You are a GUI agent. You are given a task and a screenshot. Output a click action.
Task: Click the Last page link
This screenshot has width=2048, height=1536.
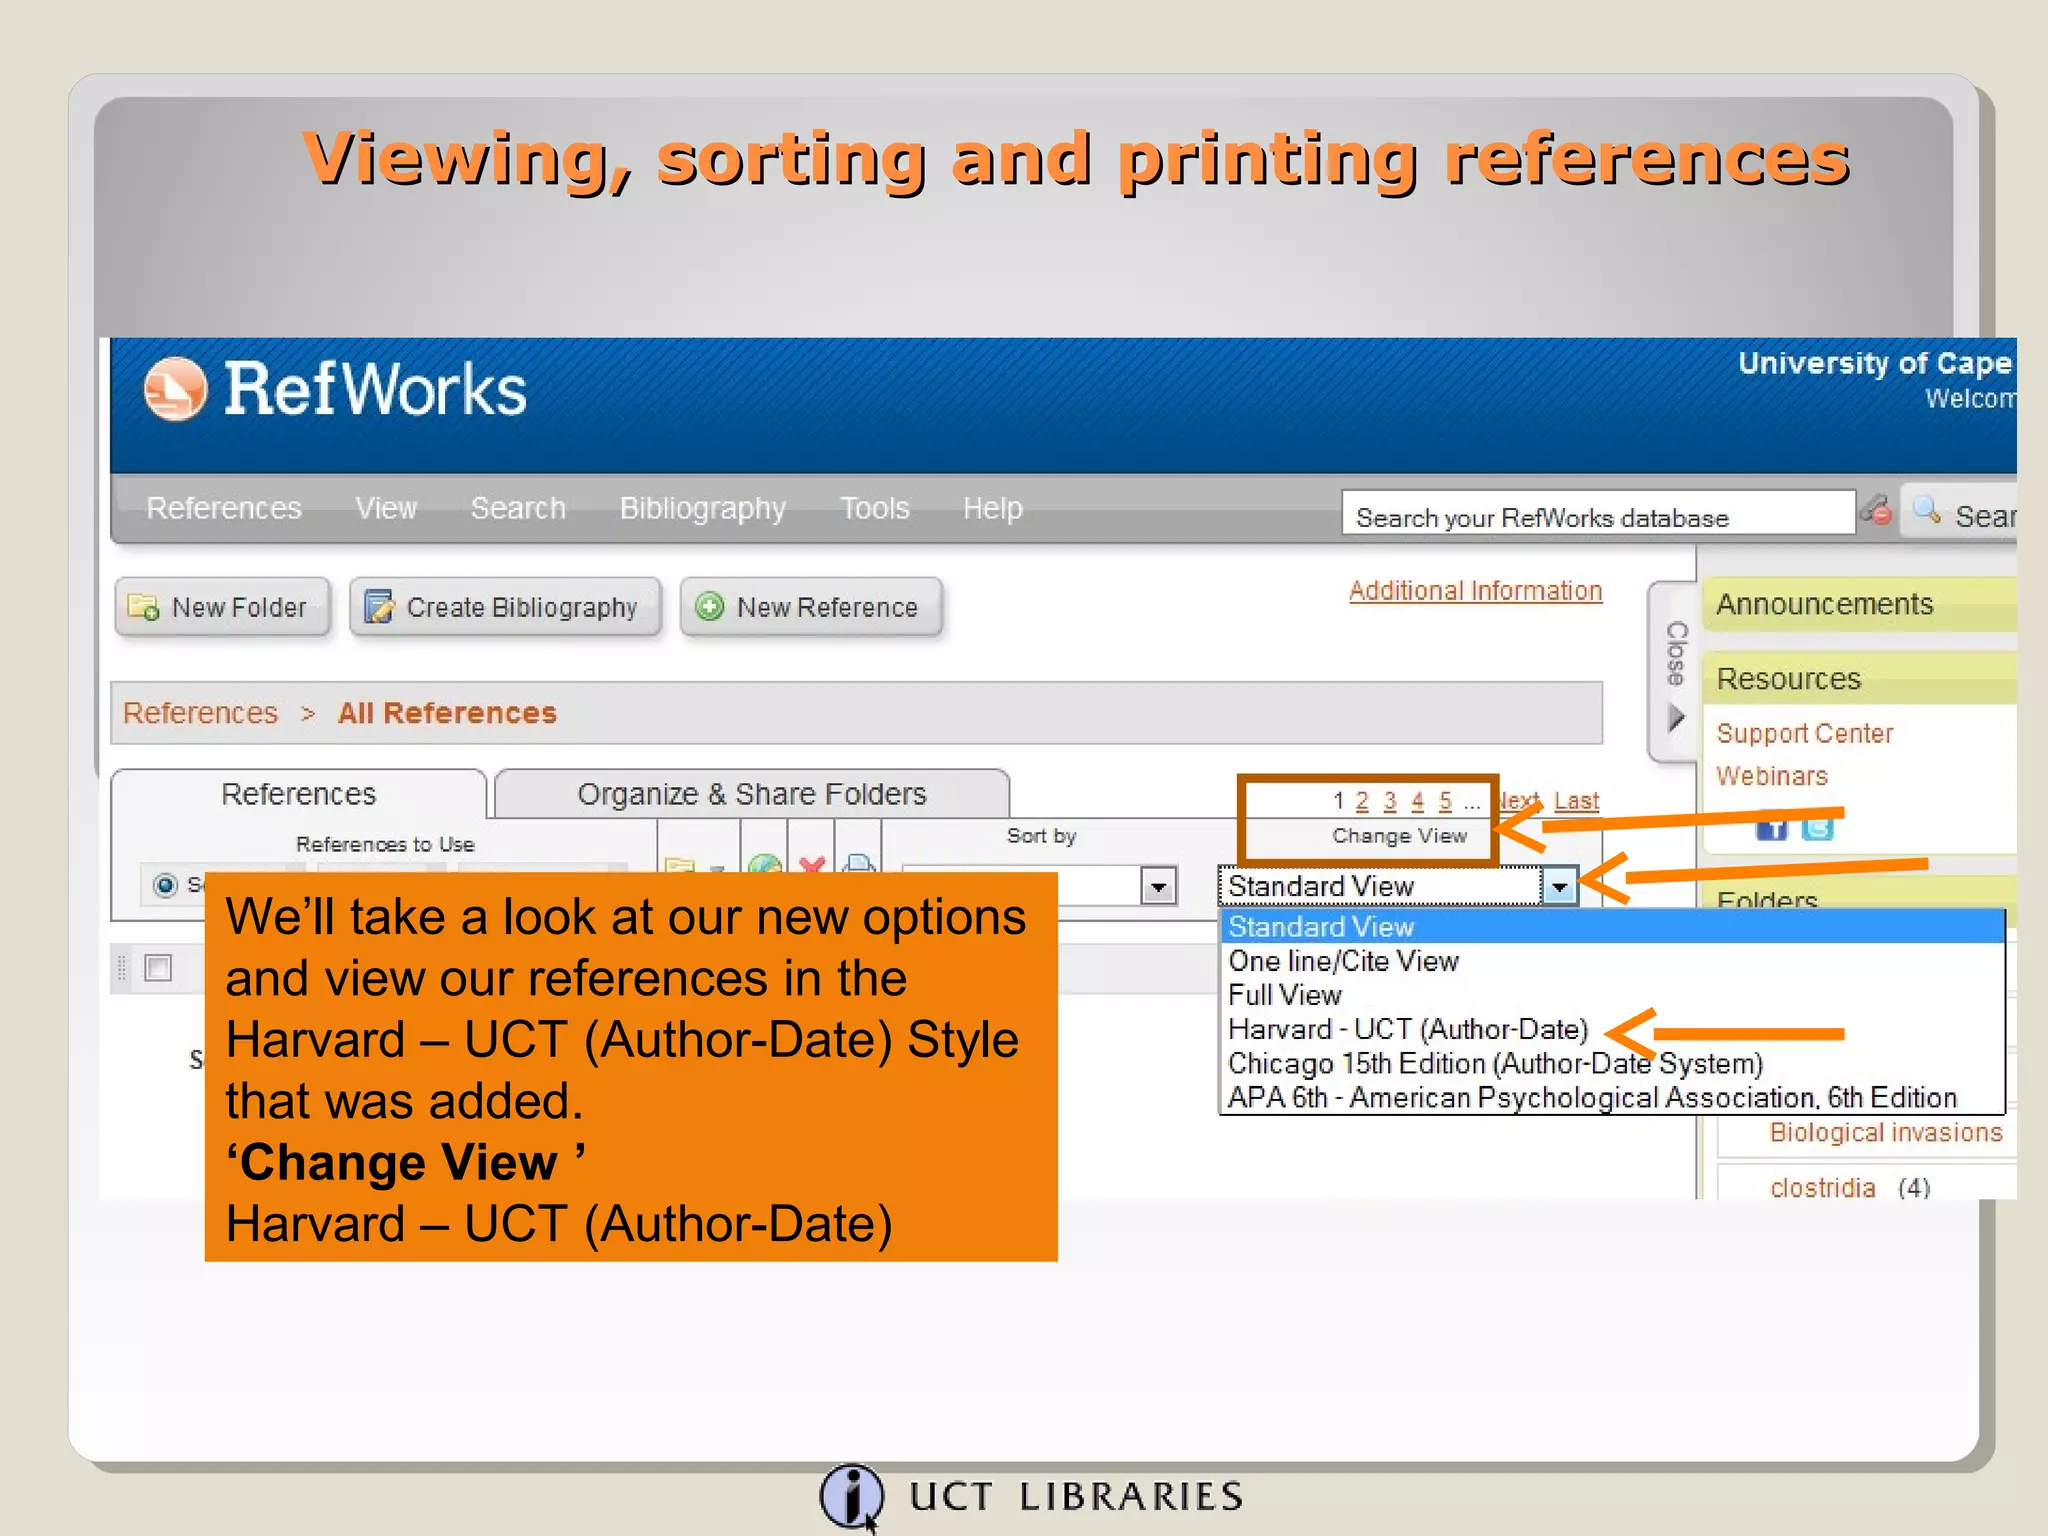click(1577, 801)
